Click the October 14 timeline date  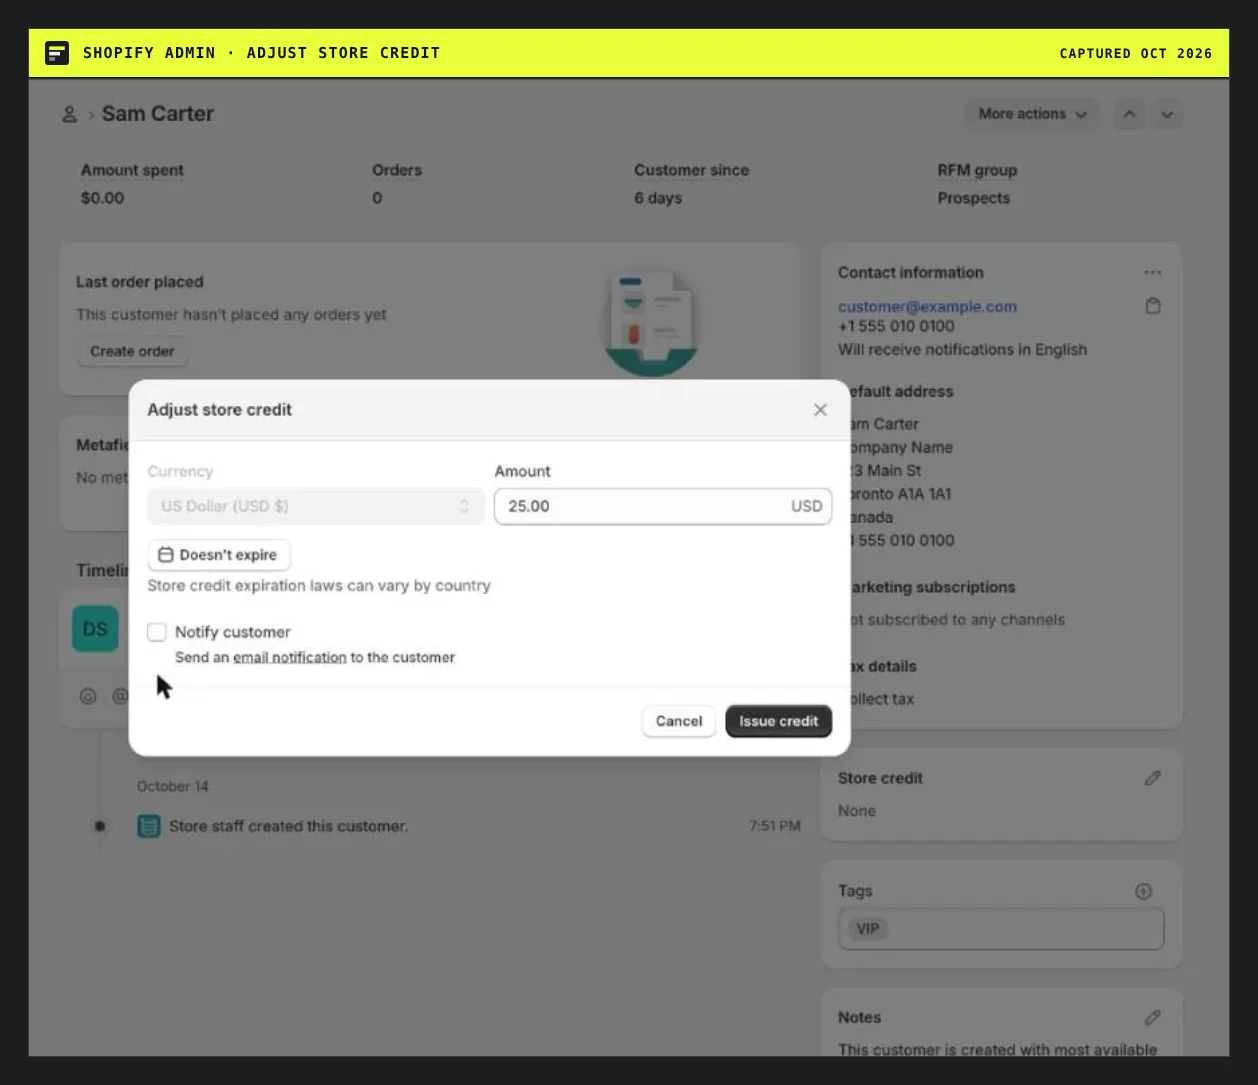pos(173,786)
